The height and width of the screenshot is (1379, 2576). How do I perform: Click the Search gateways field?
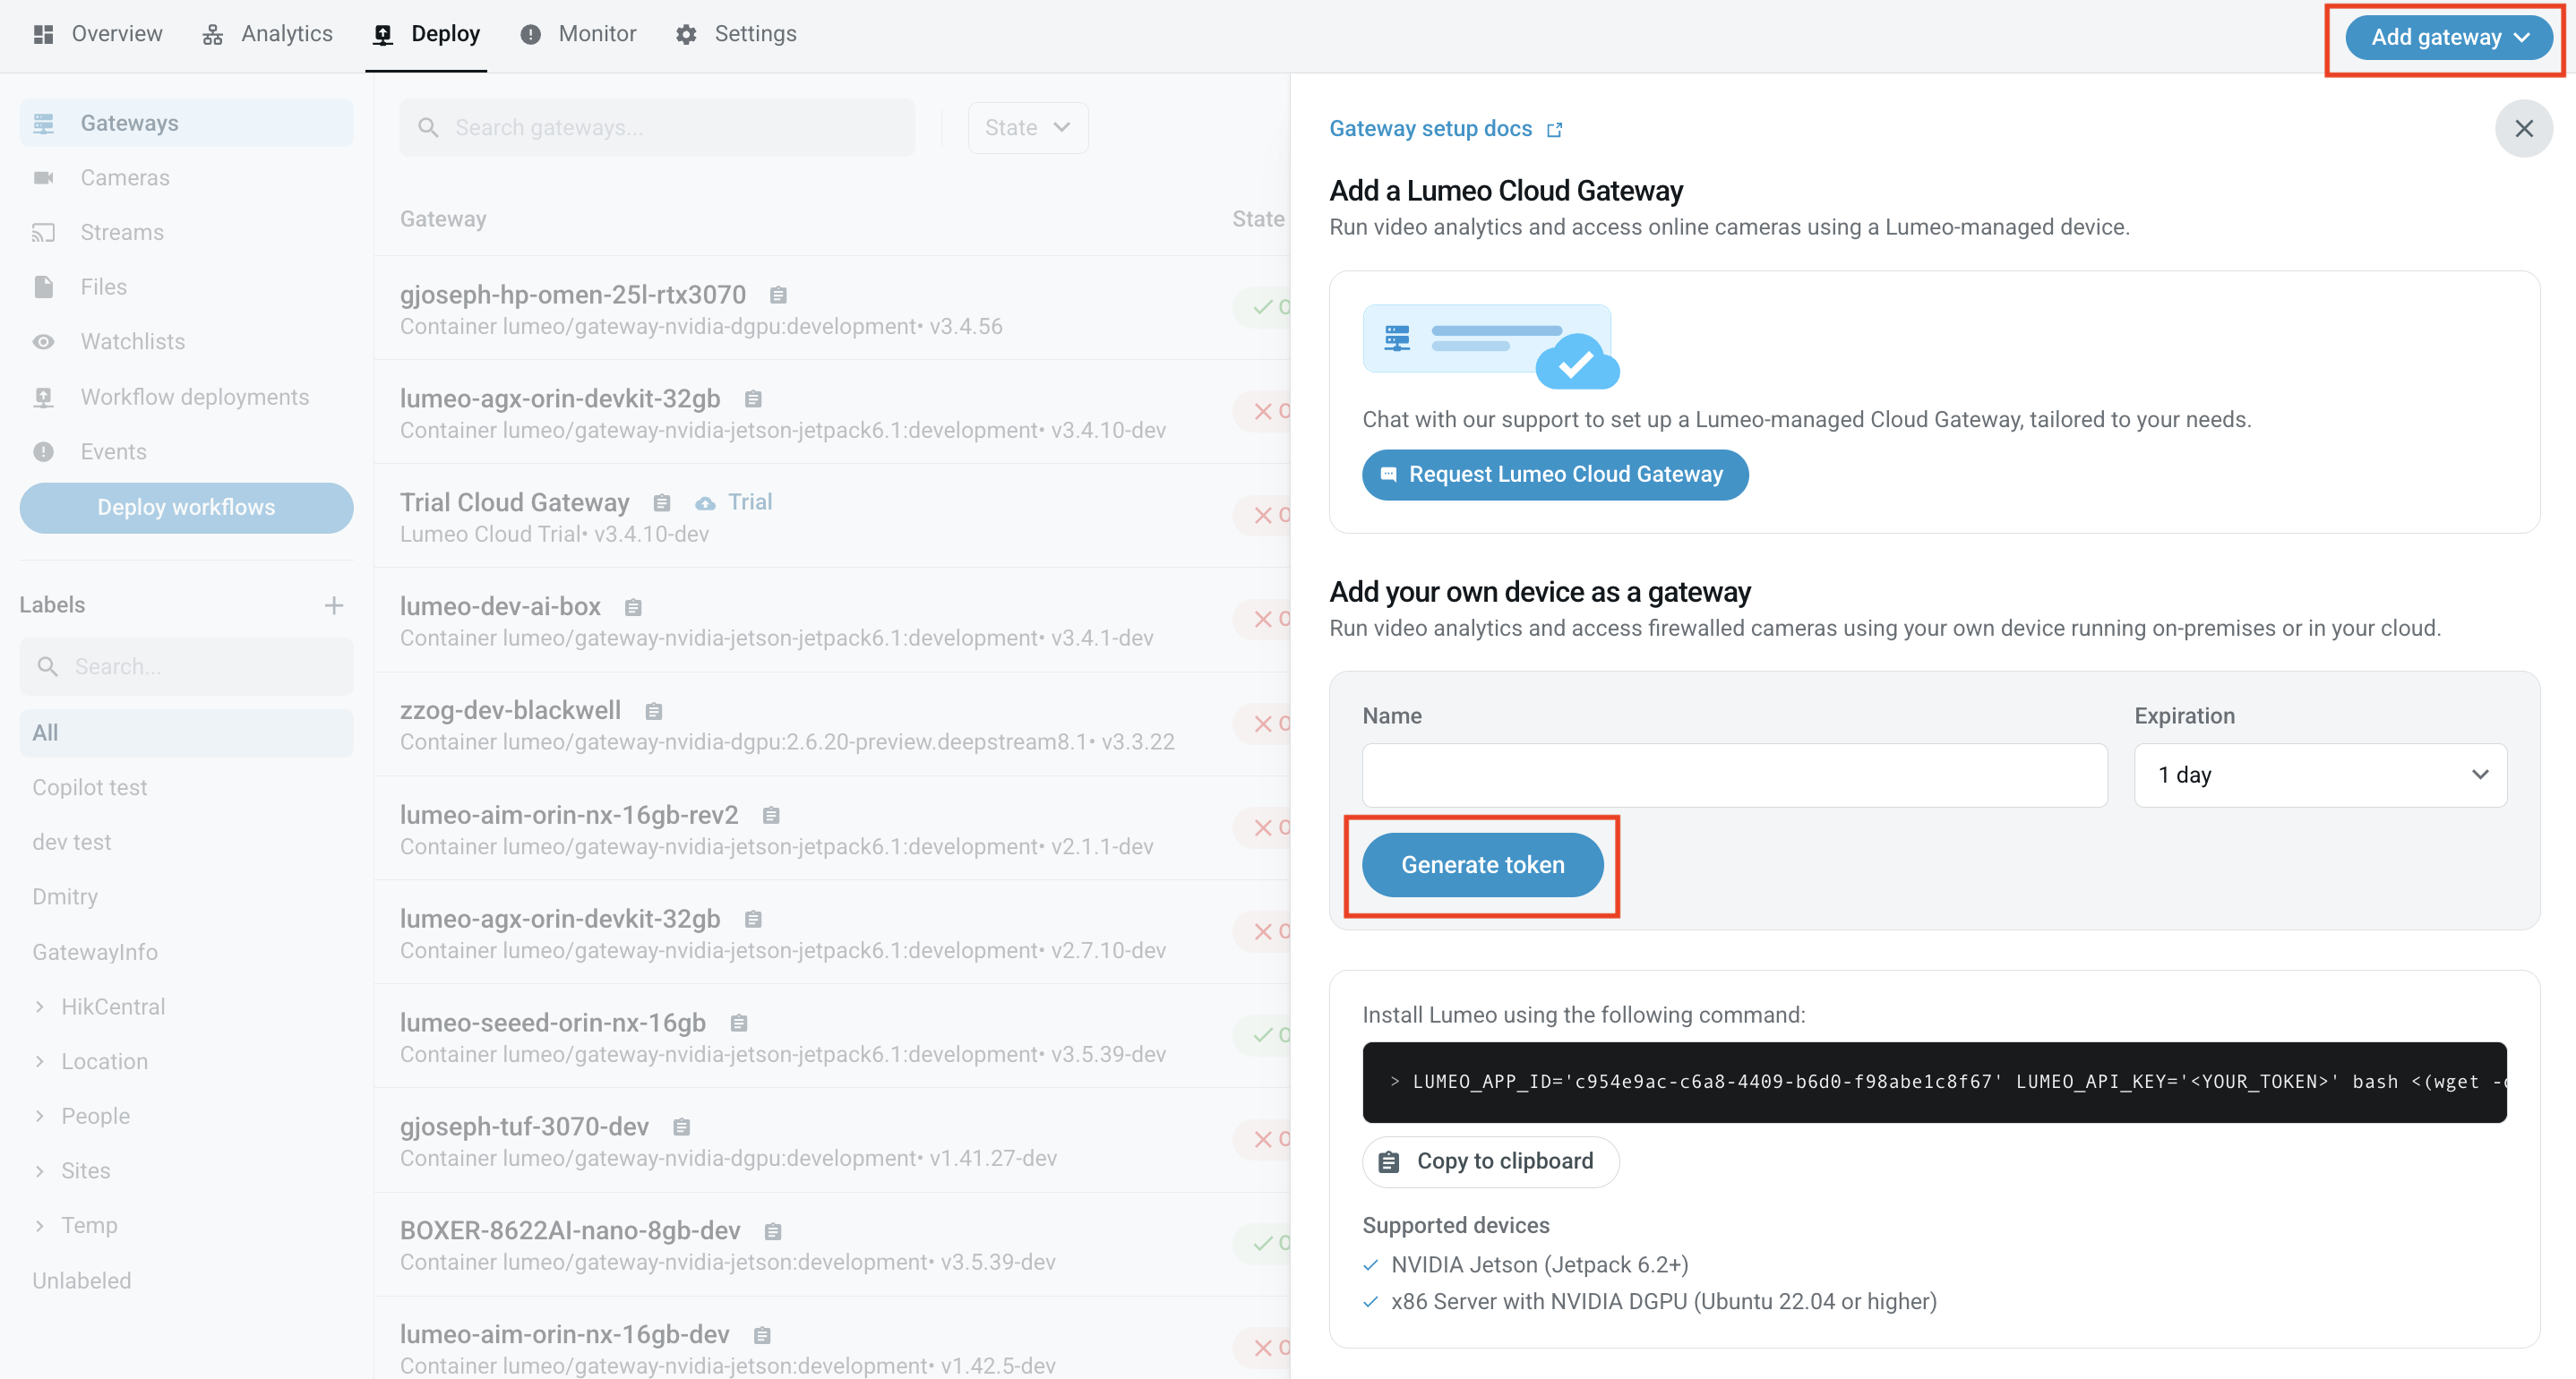[657, 128]
